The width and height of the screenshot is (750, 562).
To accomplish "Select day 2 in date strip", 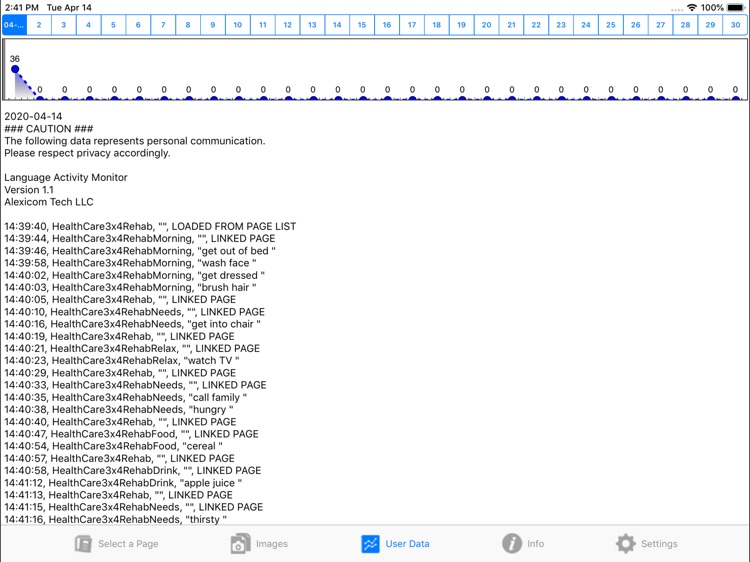I will pyautogui.click(x=39, y=25).
